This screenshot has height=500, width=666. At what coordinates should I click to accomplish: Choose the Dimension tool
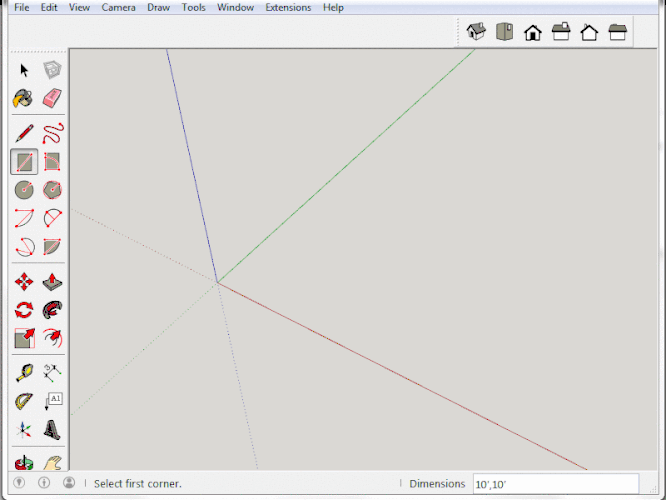pos(53,373)
